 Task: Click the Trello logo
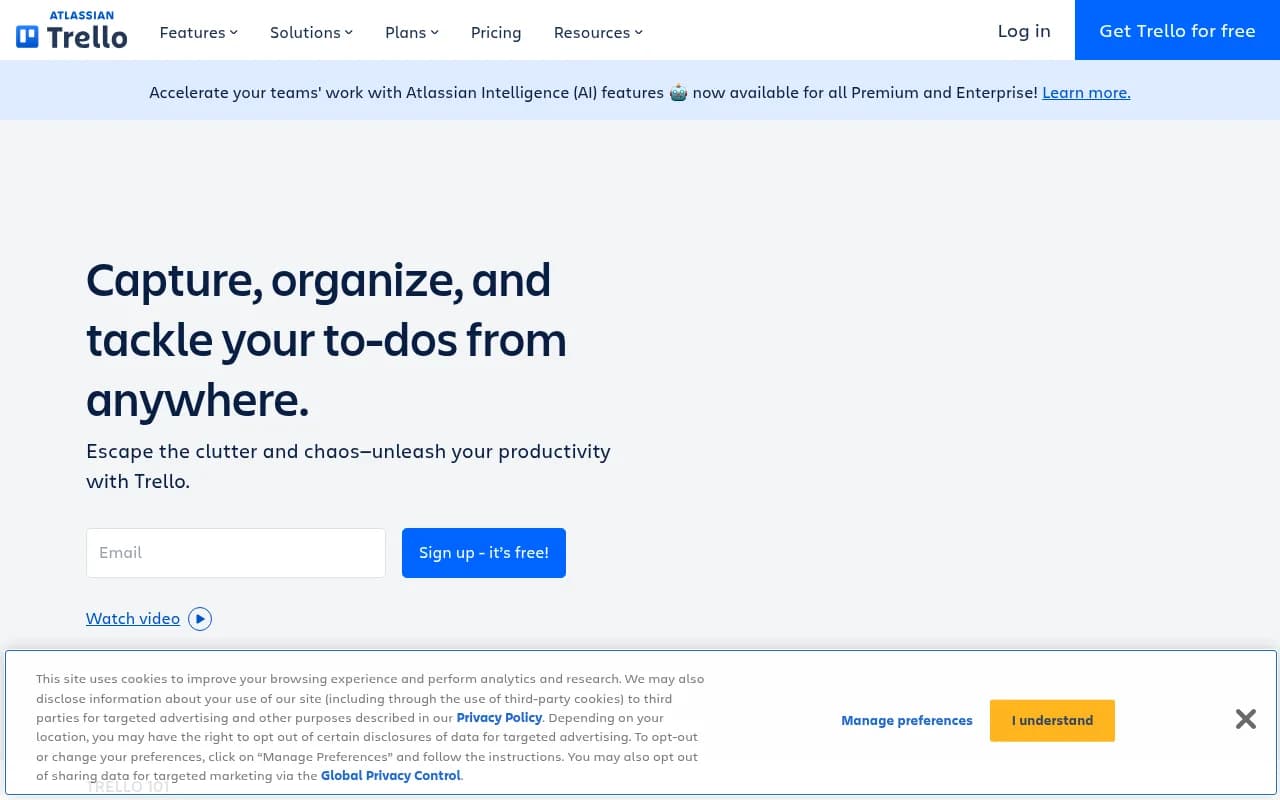(70, 31)
